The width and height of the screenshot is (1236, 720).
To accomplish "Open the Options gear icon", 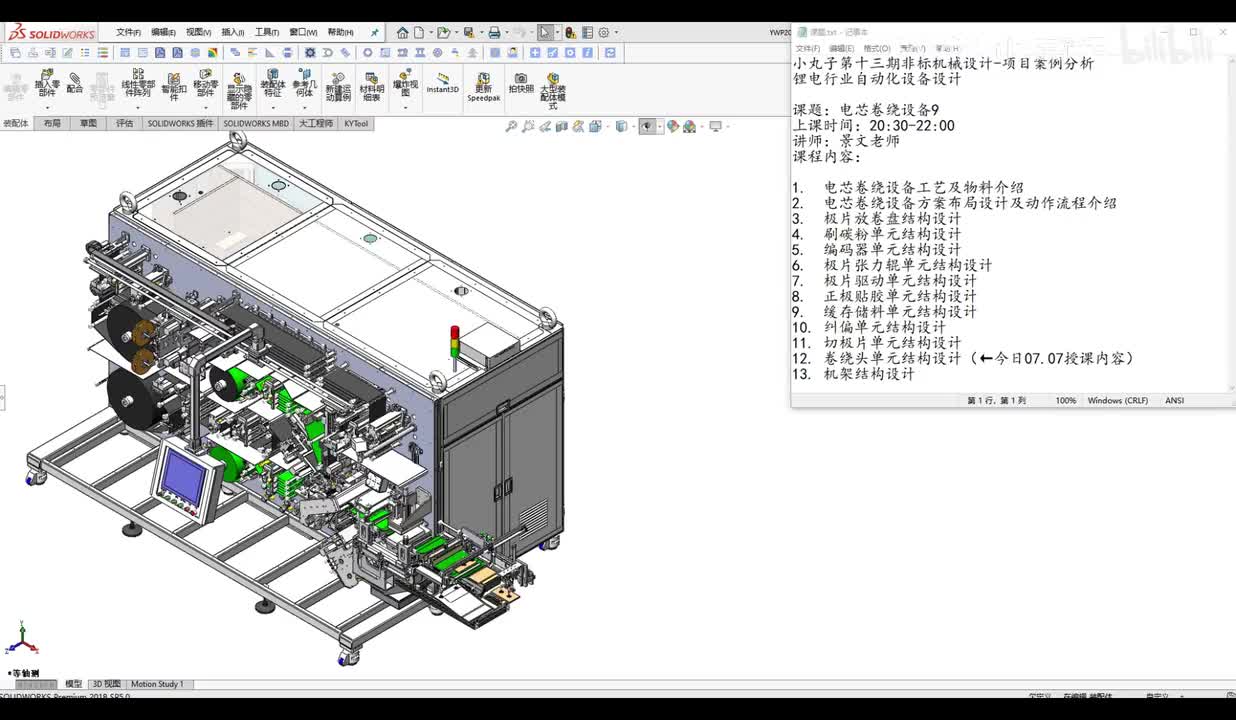I will tap(604, 33).
